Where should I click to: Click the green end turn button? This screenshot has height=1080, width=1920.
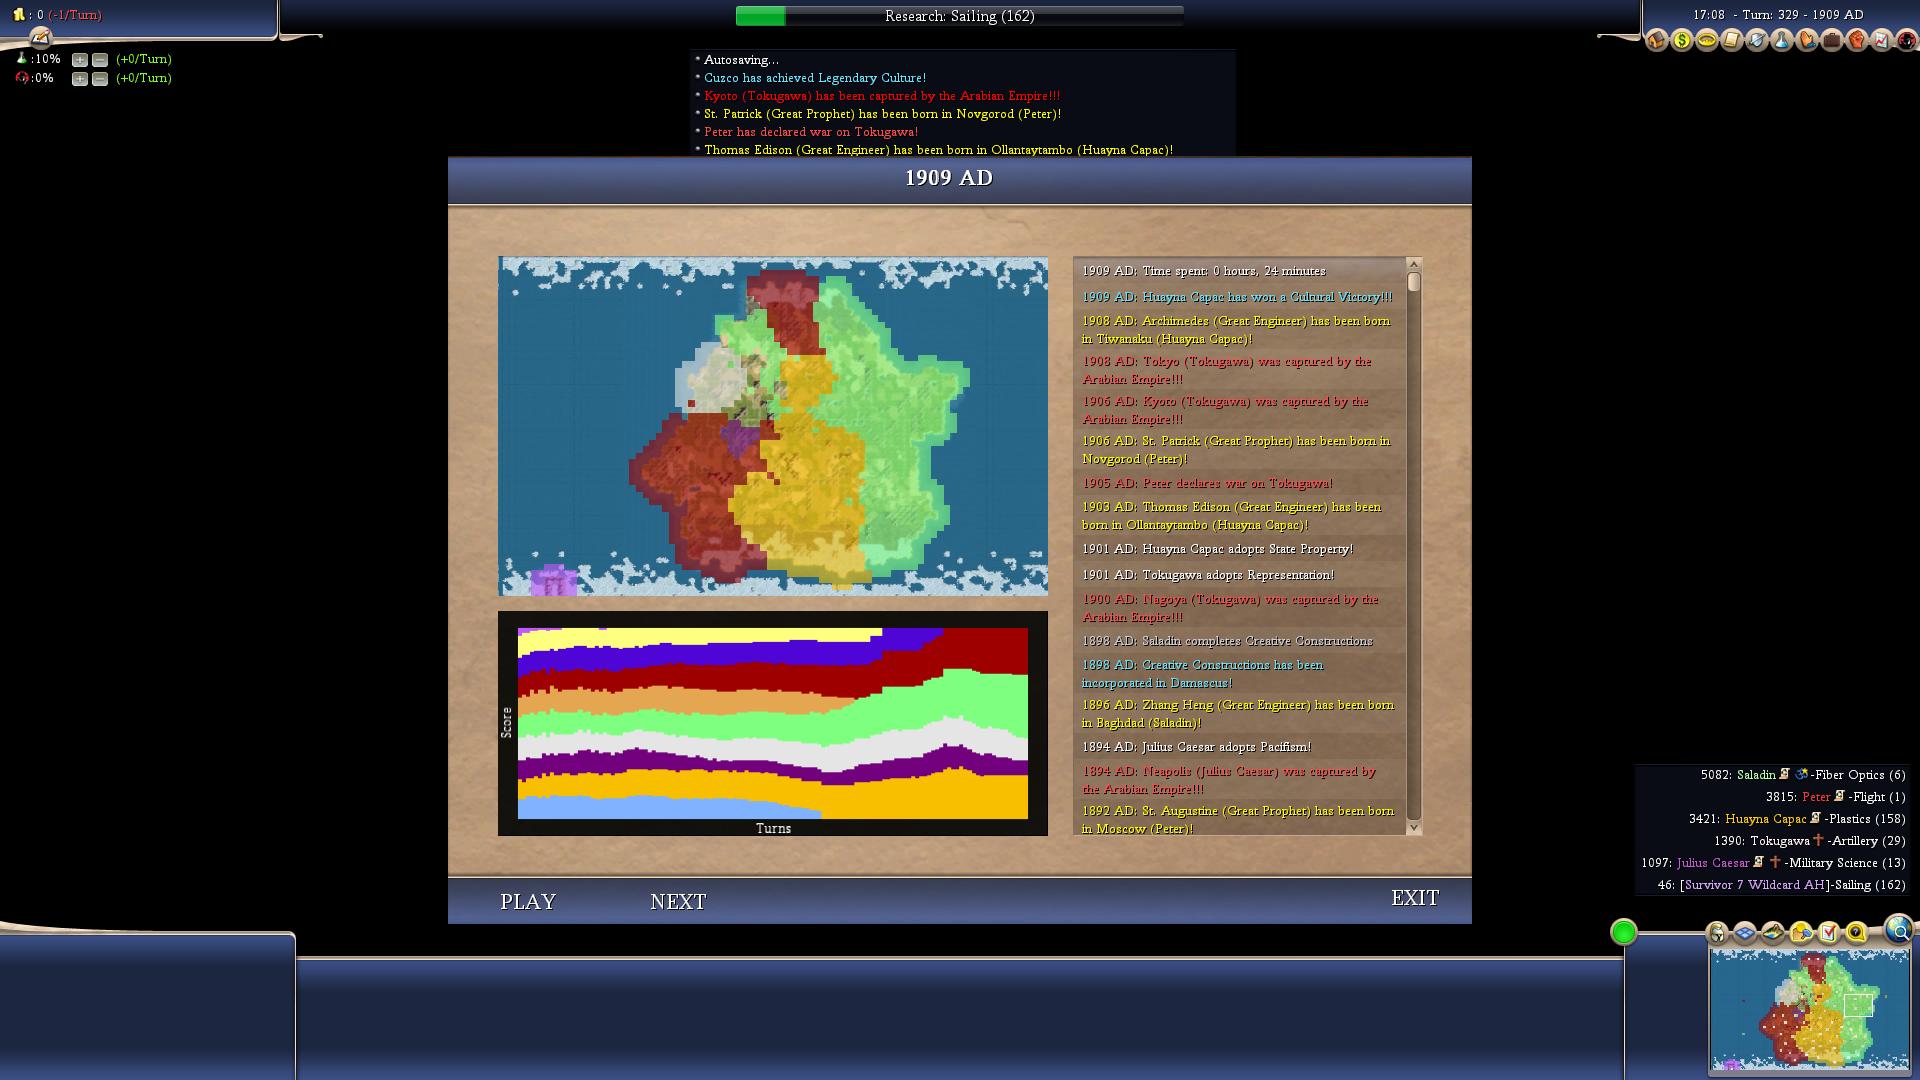click(1624, 932)
